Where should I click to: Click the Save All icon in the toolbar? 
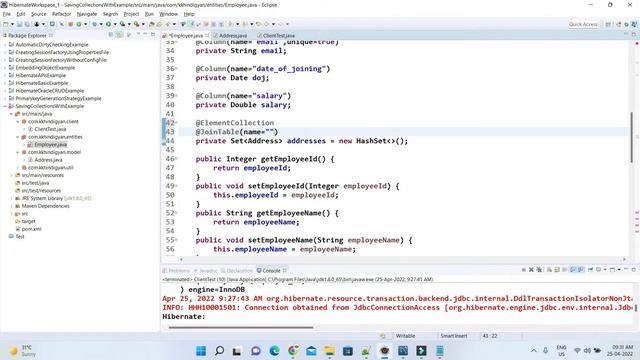coord(27,24)
